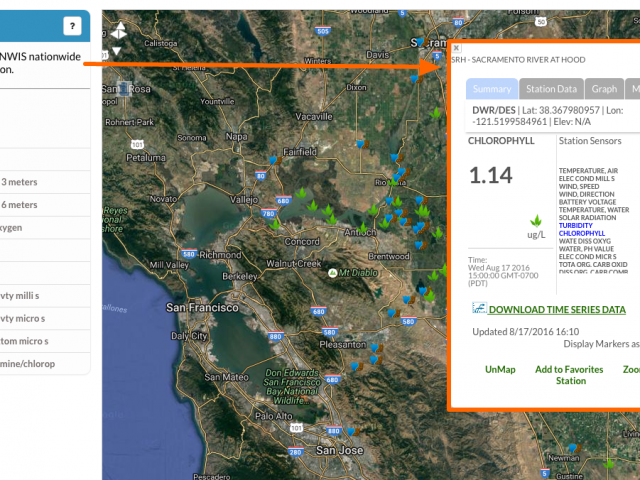Screen dimensions: 640x480
Task: Click the station marker near Santa Rosa
Action: pyautogui.click(x=124, y=88)
